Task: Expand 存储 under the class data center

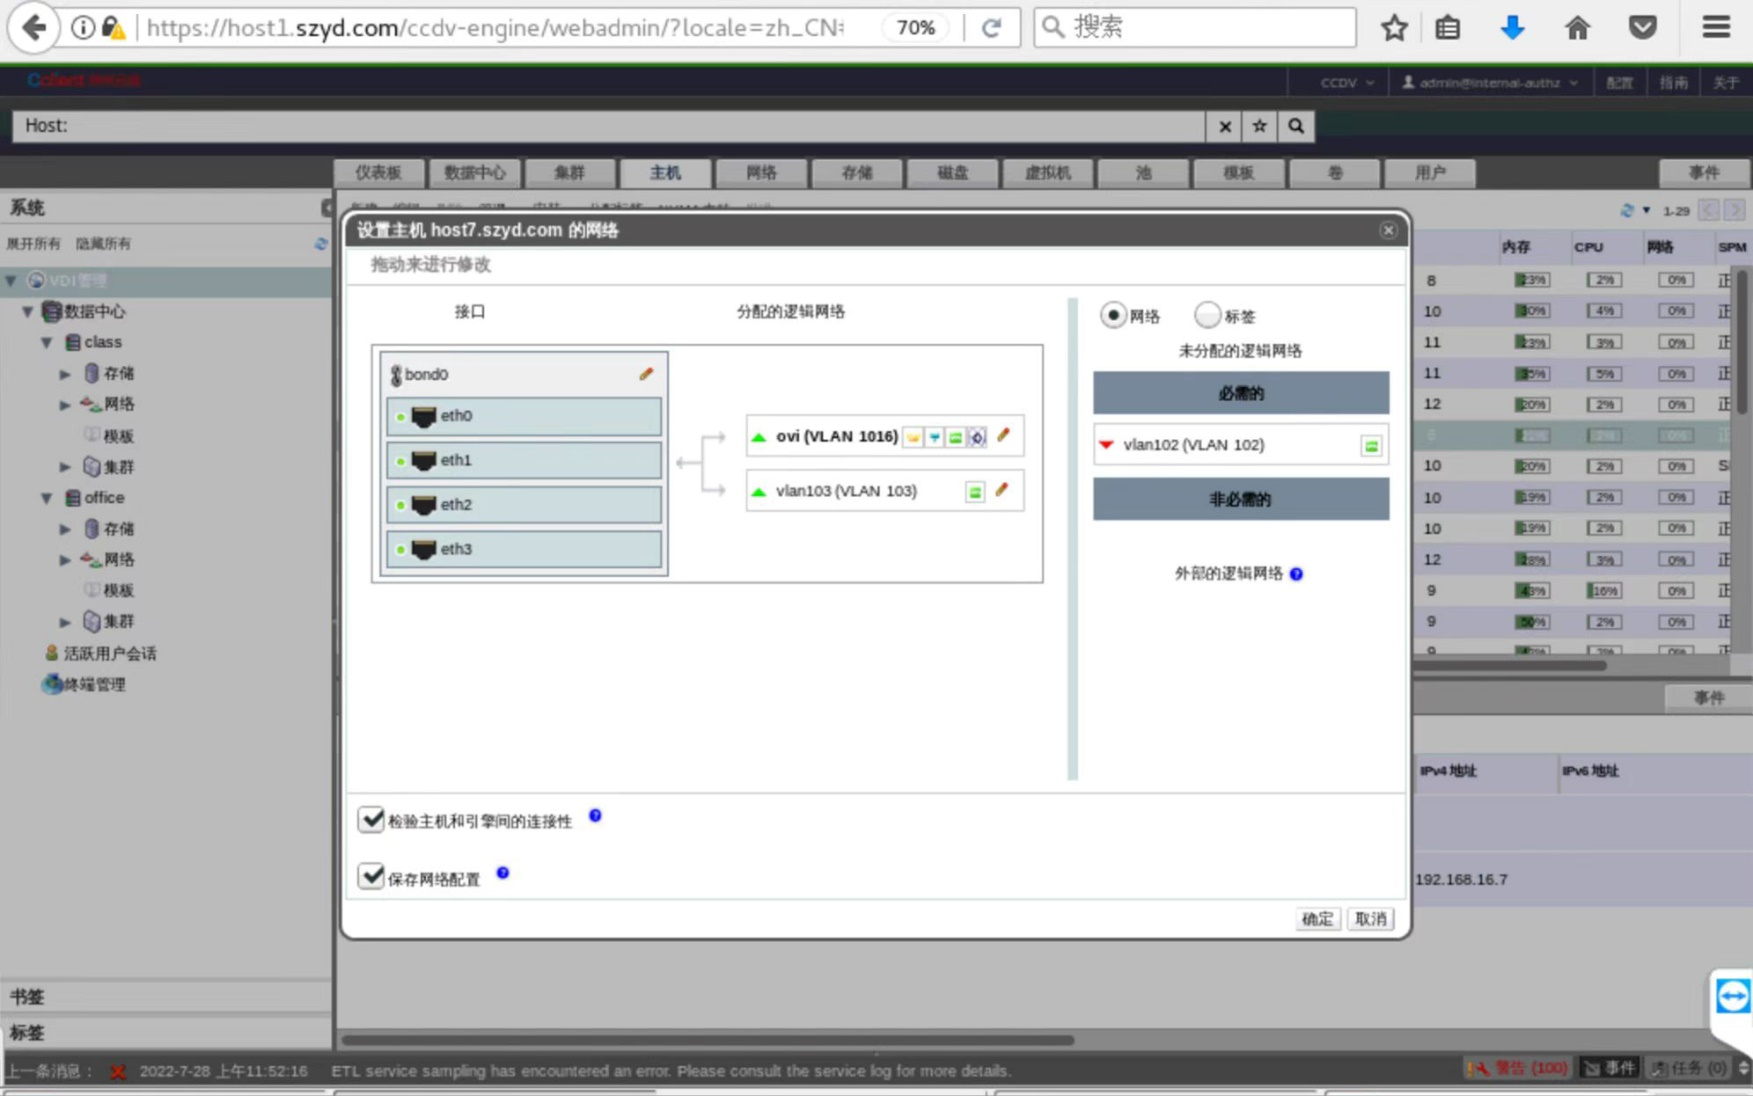Action: [x=65, y=373]
